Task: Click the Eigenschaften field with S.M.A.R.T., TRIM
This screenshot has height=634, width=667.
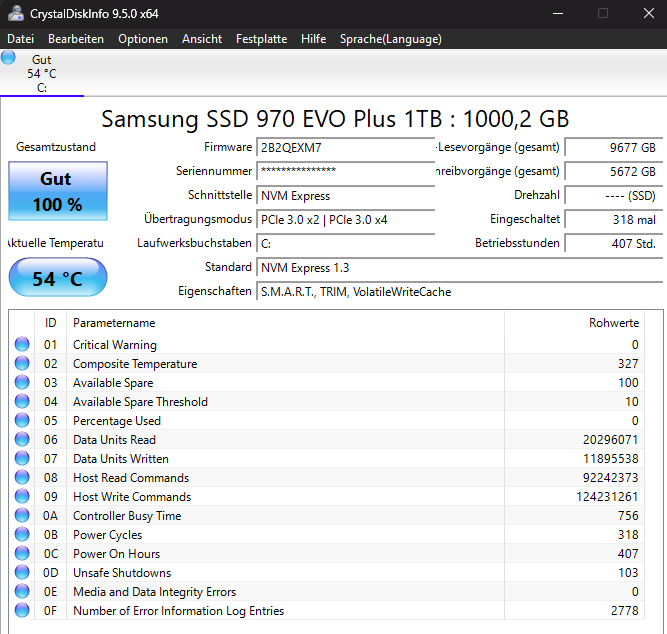Action: point(459,292)
